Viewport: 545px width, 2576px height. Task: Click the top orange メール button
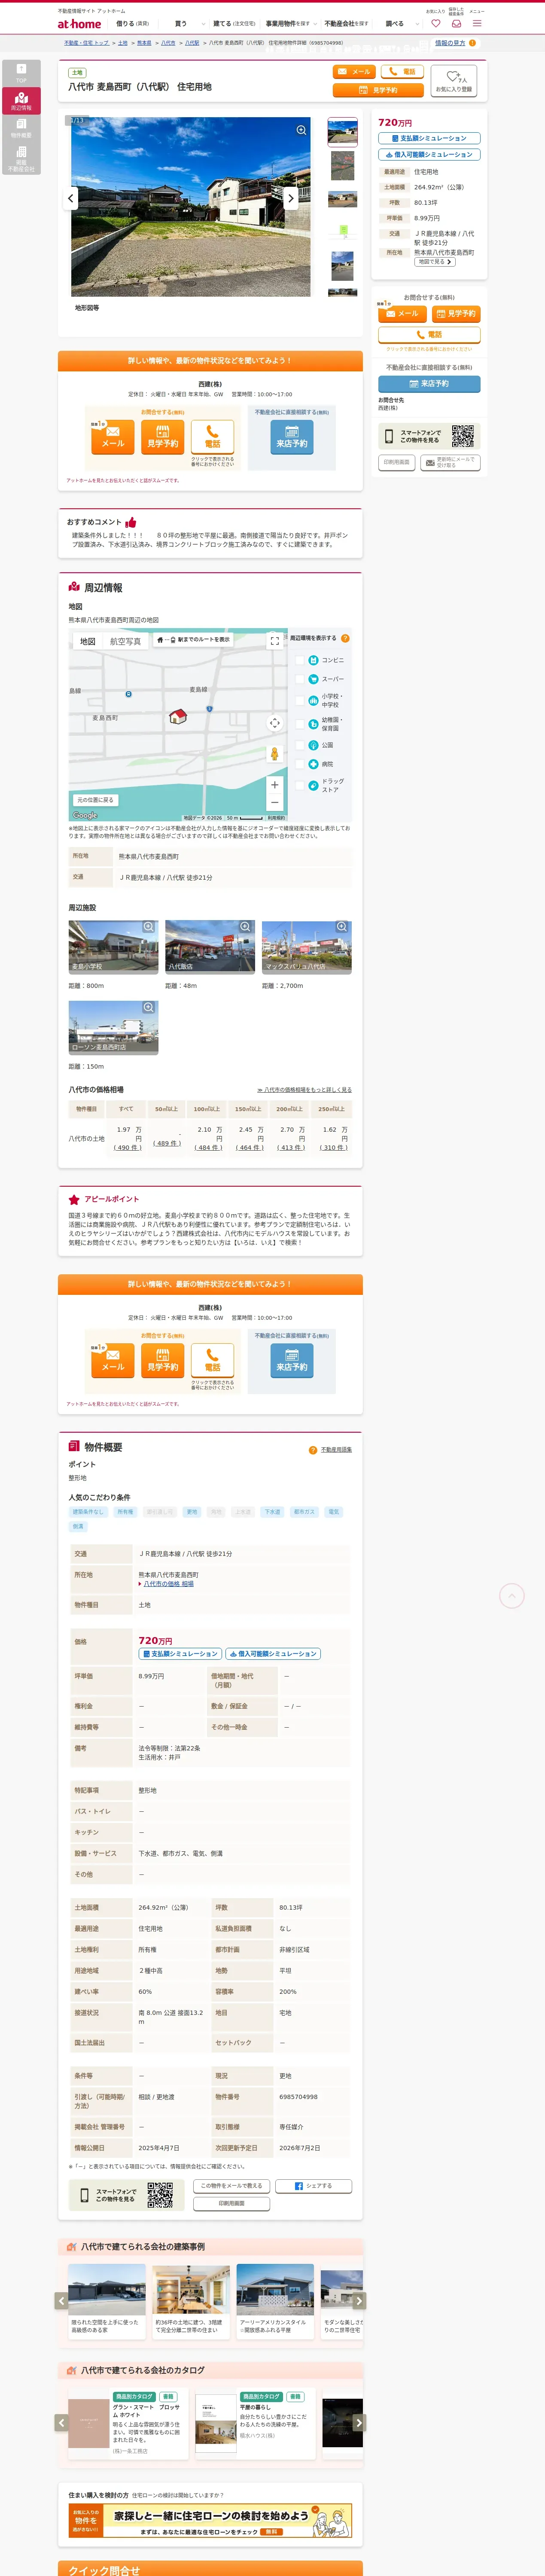pos(354,72)
